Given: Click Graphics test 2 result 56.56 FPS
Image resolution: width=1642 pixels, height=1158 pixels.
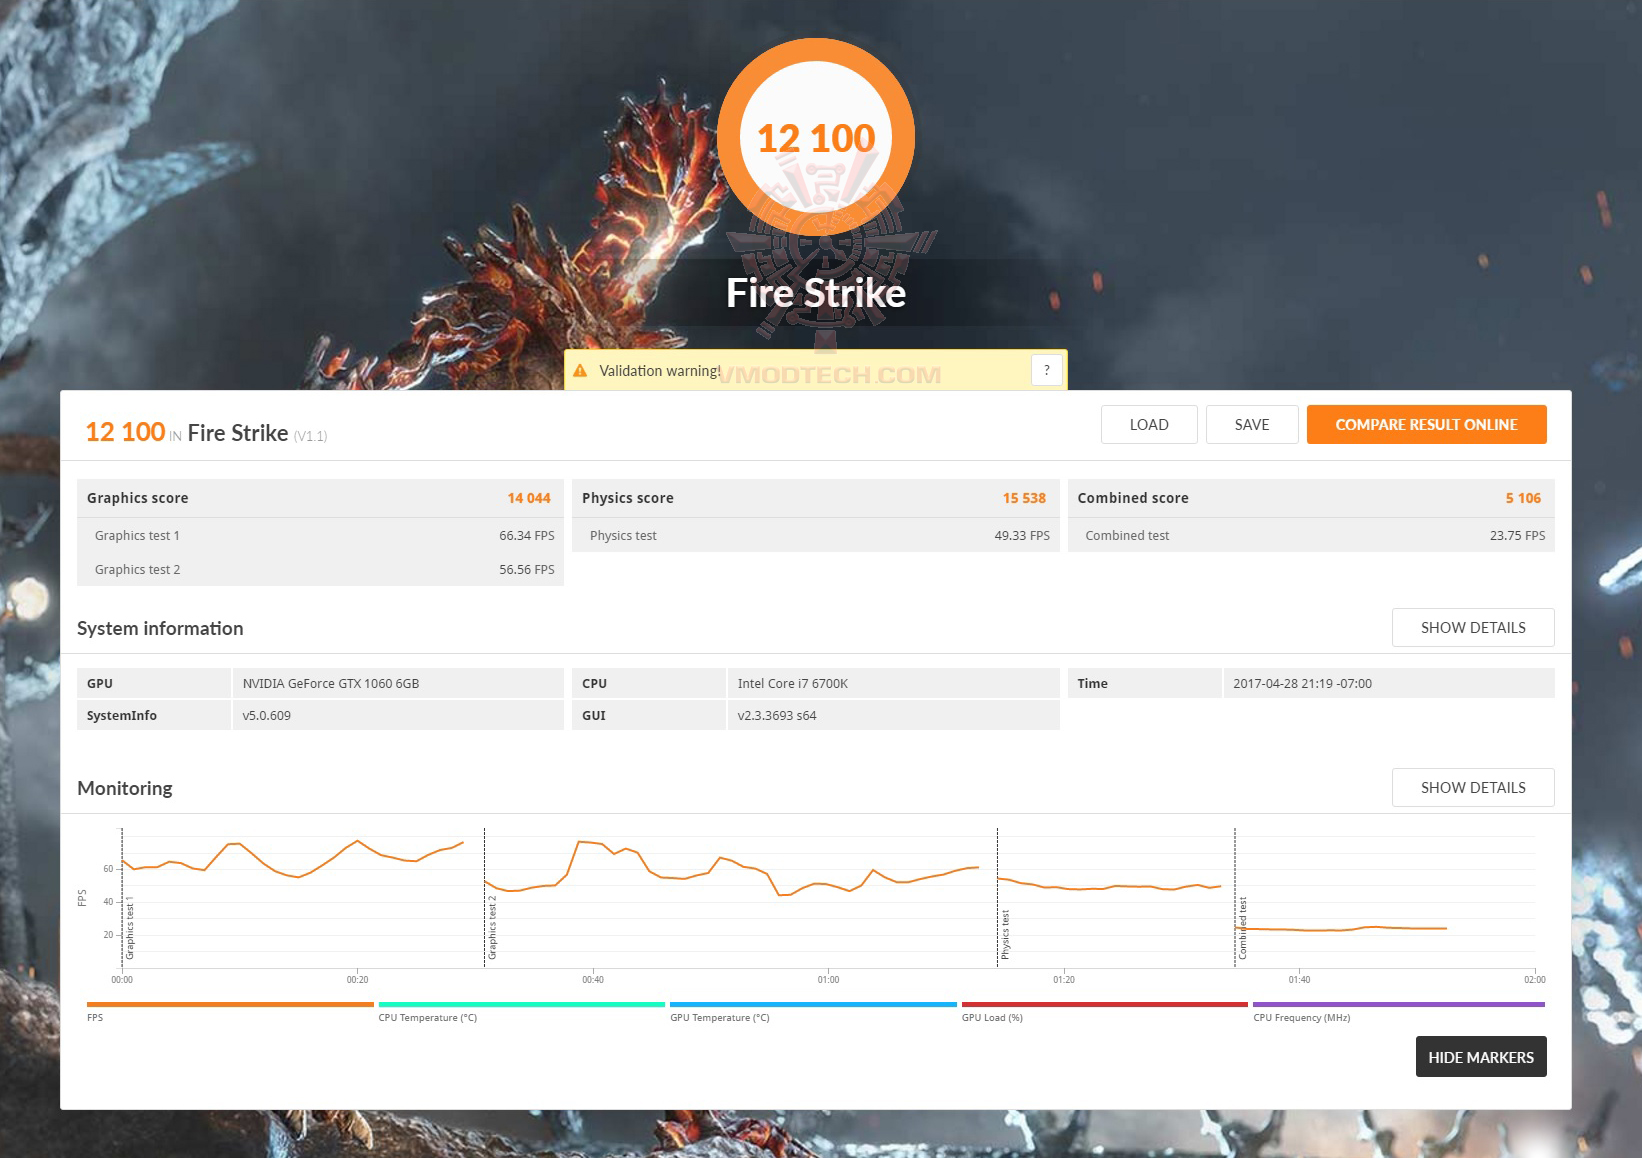Looking at the screenshot, I should [527, 569].
